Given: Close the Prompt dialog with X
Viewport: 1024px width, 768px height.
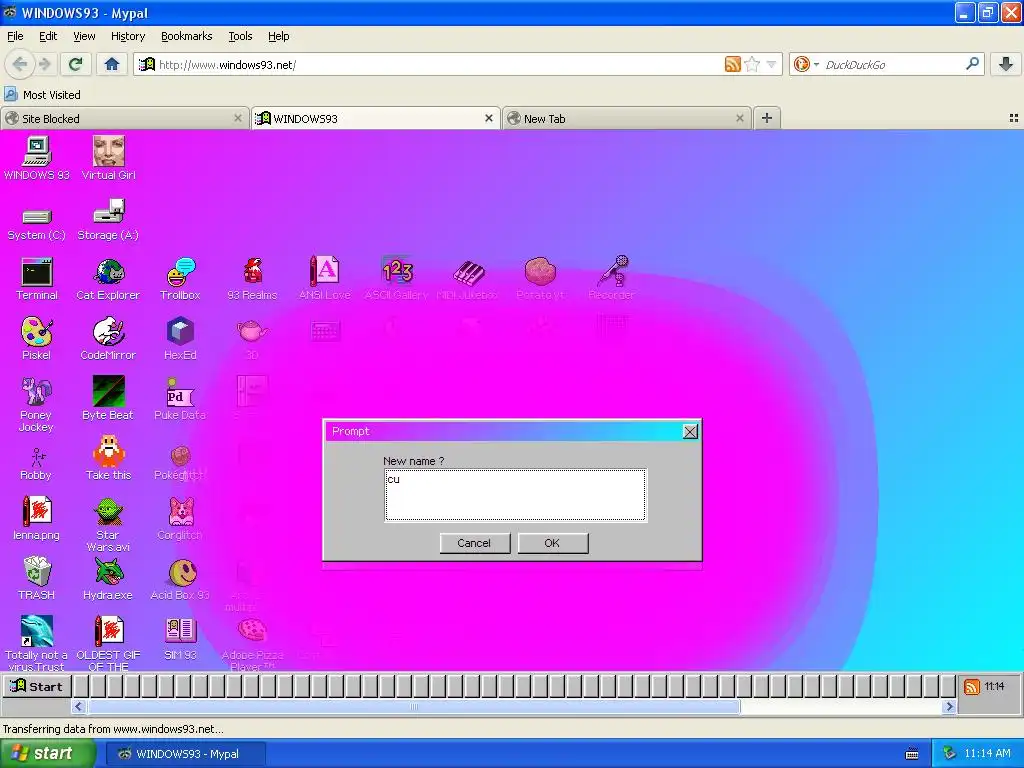Looking at the screenshot, I should [690, 432].
